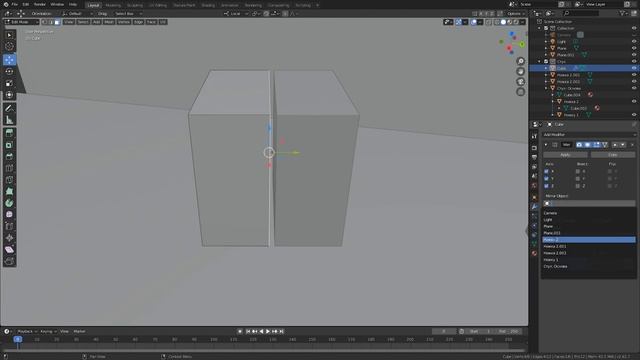Open the Add Modifier dropdown
Screen dimensions: 640x360
click(x=589, y=134)
